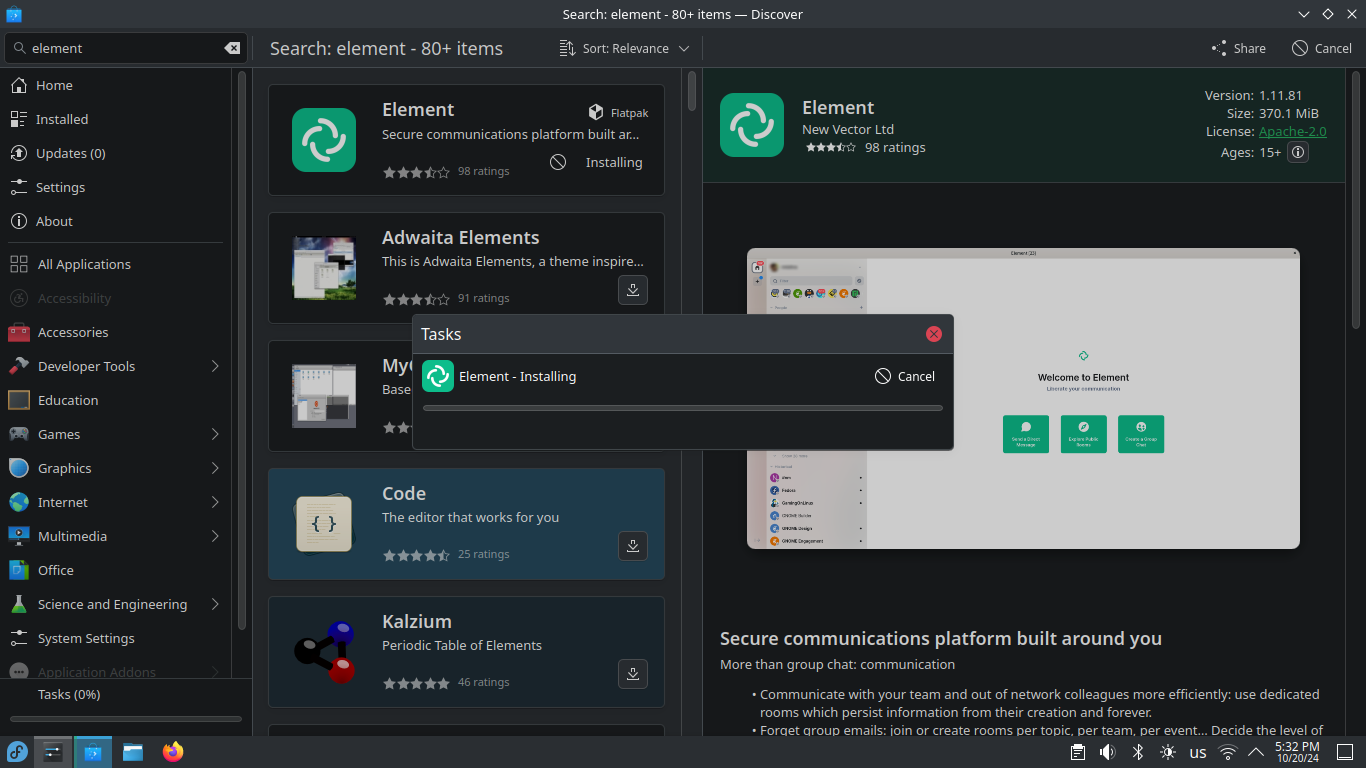The width and height of the screenshot is (1366, 768).
Task: Open the Adwaita Elements result thumbnail
Action: point(324,268)
